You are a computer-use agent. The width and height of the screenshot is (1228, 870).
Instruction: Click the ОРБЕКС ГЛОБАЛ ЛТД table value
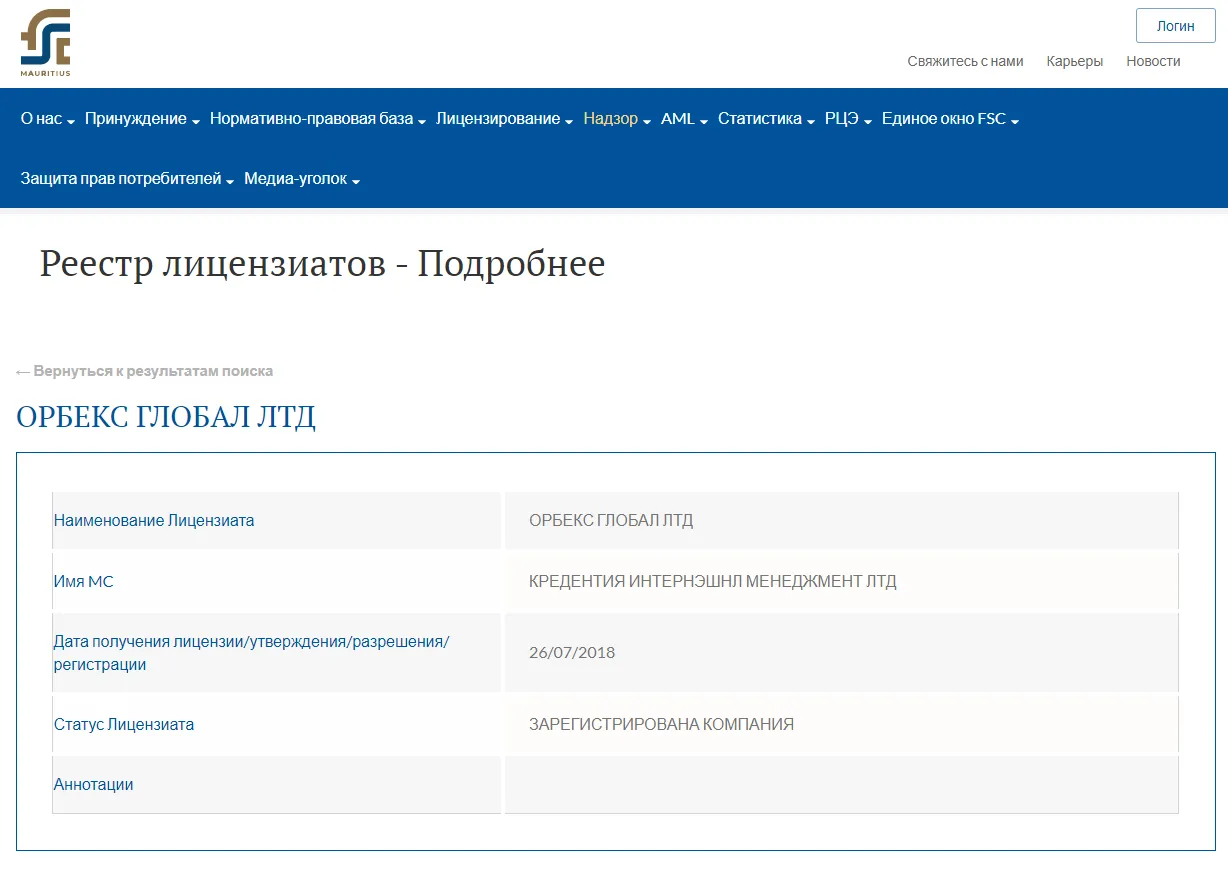click(x=611, y=520)
